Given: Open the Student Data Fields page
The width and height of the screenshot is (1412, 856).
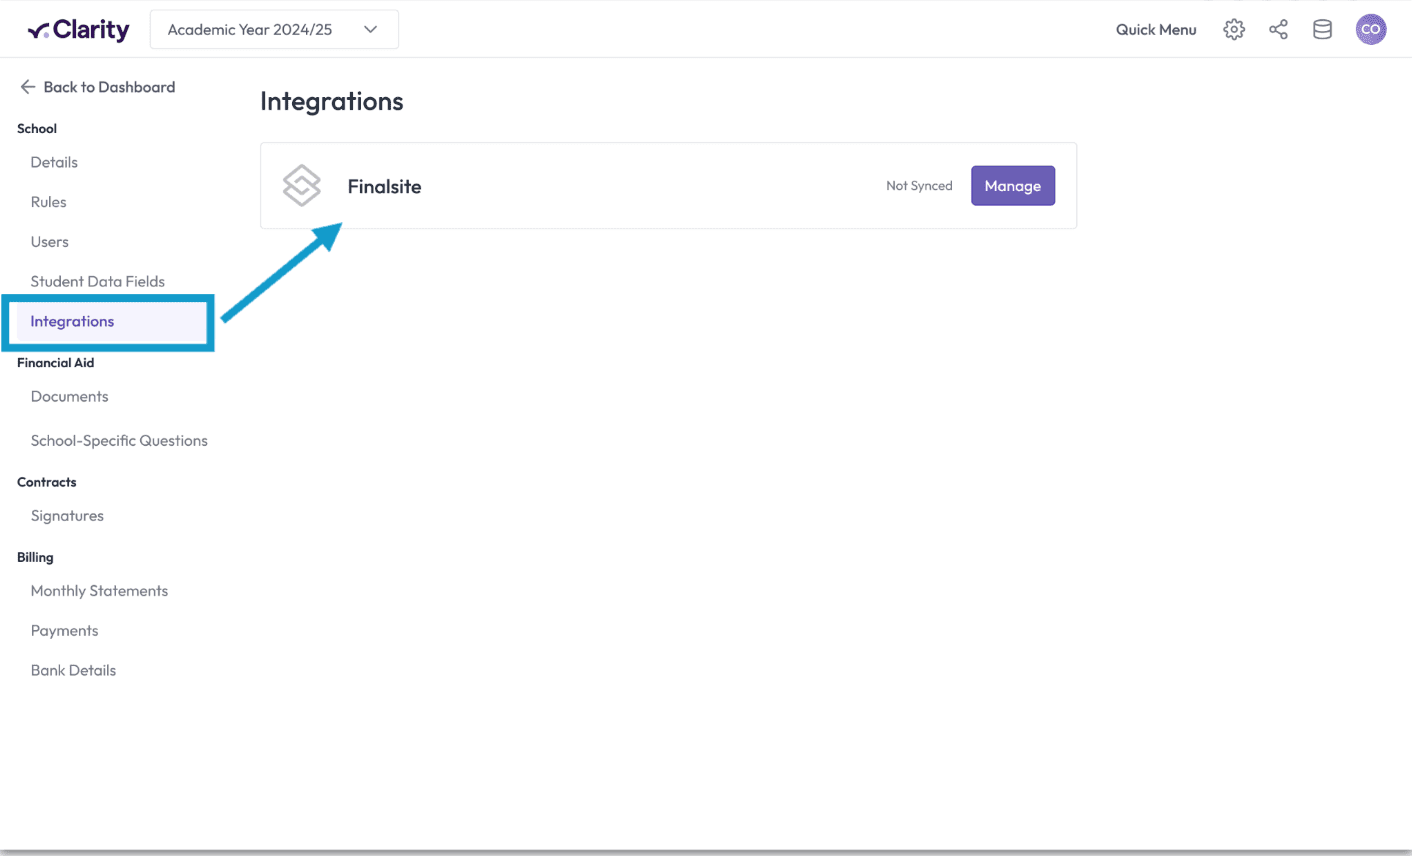Looking at the screenshot, I should coord(98,281).
